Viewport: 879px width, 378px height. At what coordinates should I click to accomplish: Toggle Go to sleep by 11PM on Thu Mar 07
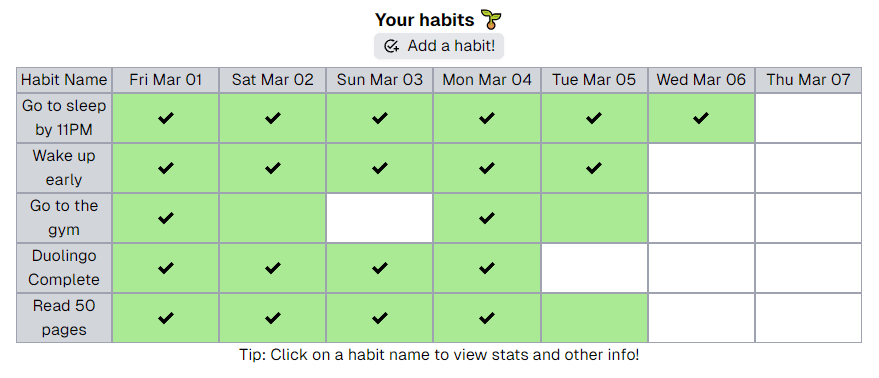808,118
